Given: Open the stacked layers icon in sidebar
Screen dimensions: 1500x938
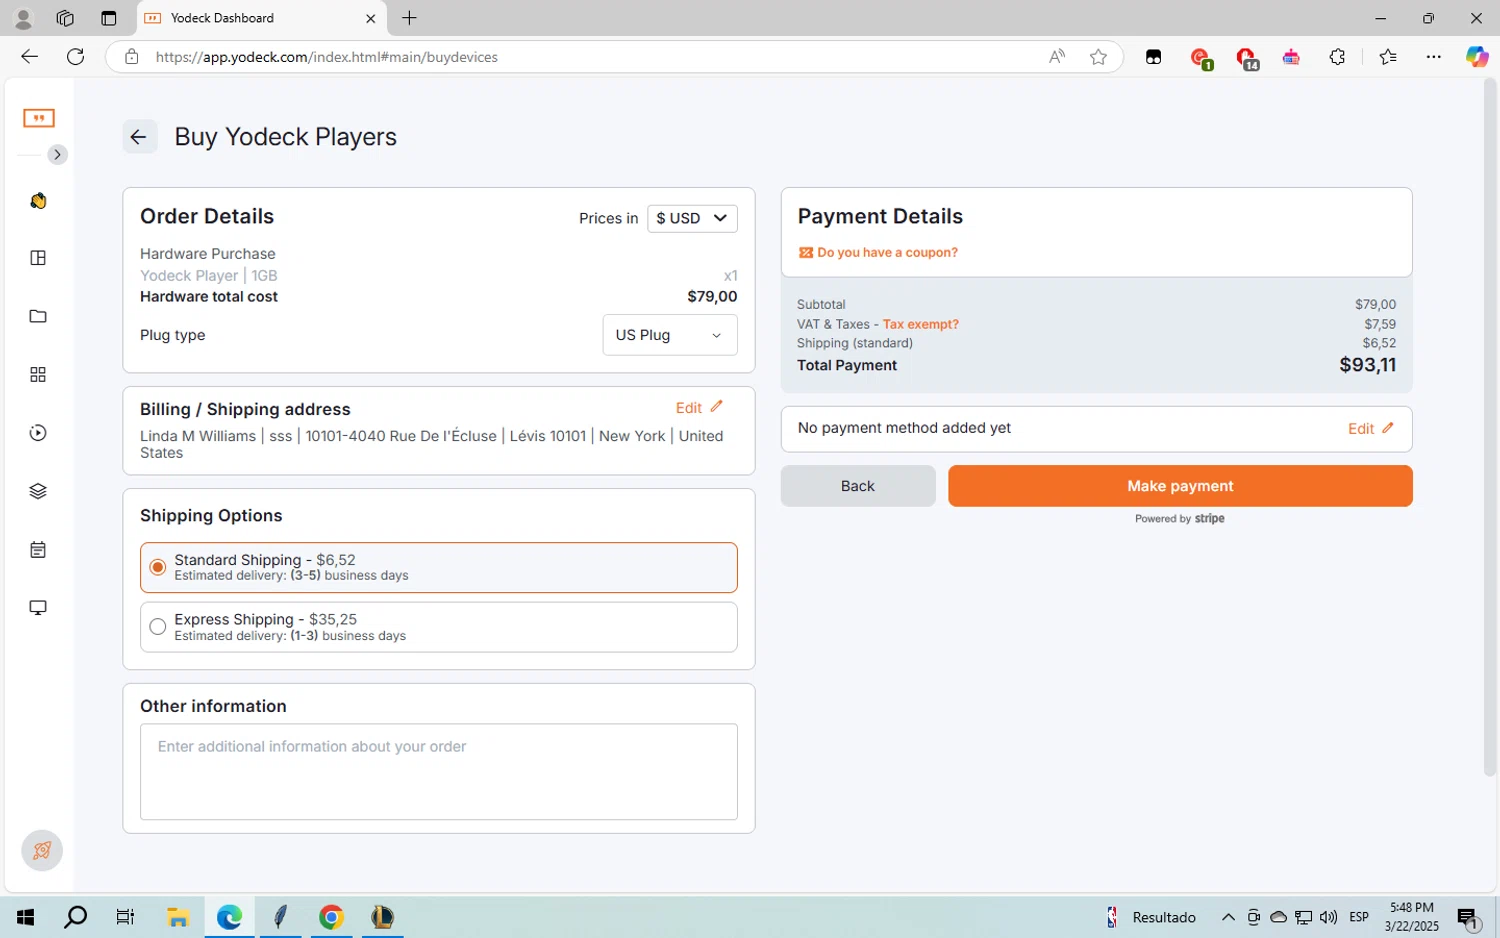Looking at the screenshot, I should click(x=38, y=491).
